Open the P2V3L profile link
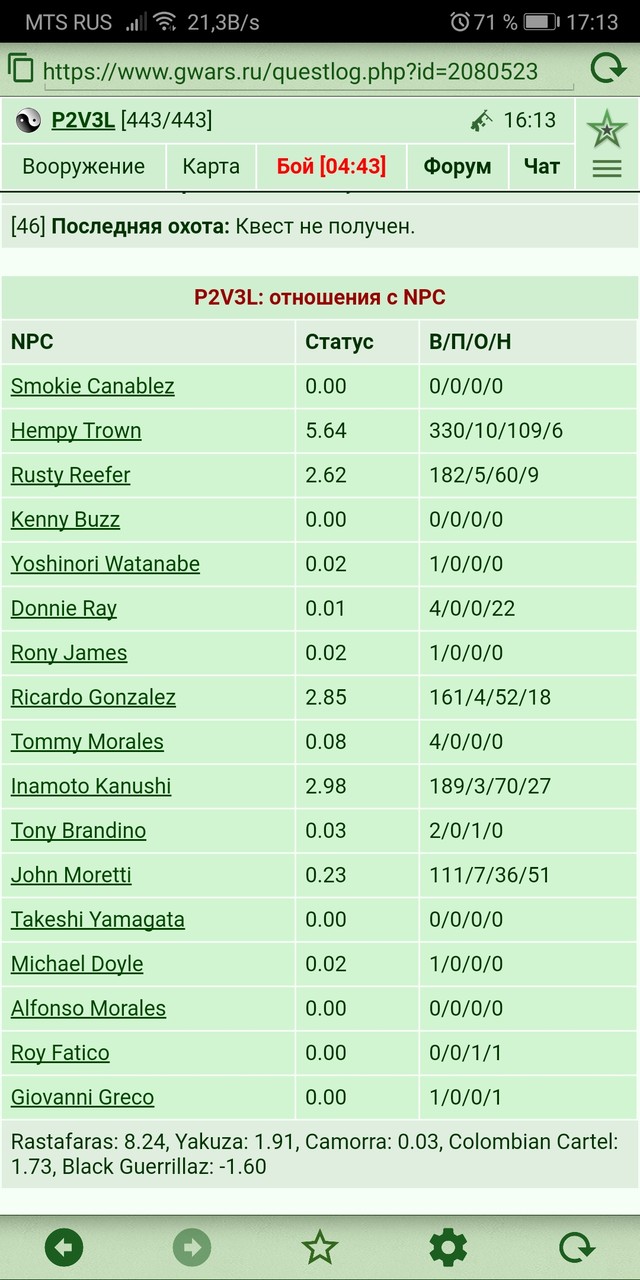Viewport: 640px width, 1280px height. click(x=83, y=121)
